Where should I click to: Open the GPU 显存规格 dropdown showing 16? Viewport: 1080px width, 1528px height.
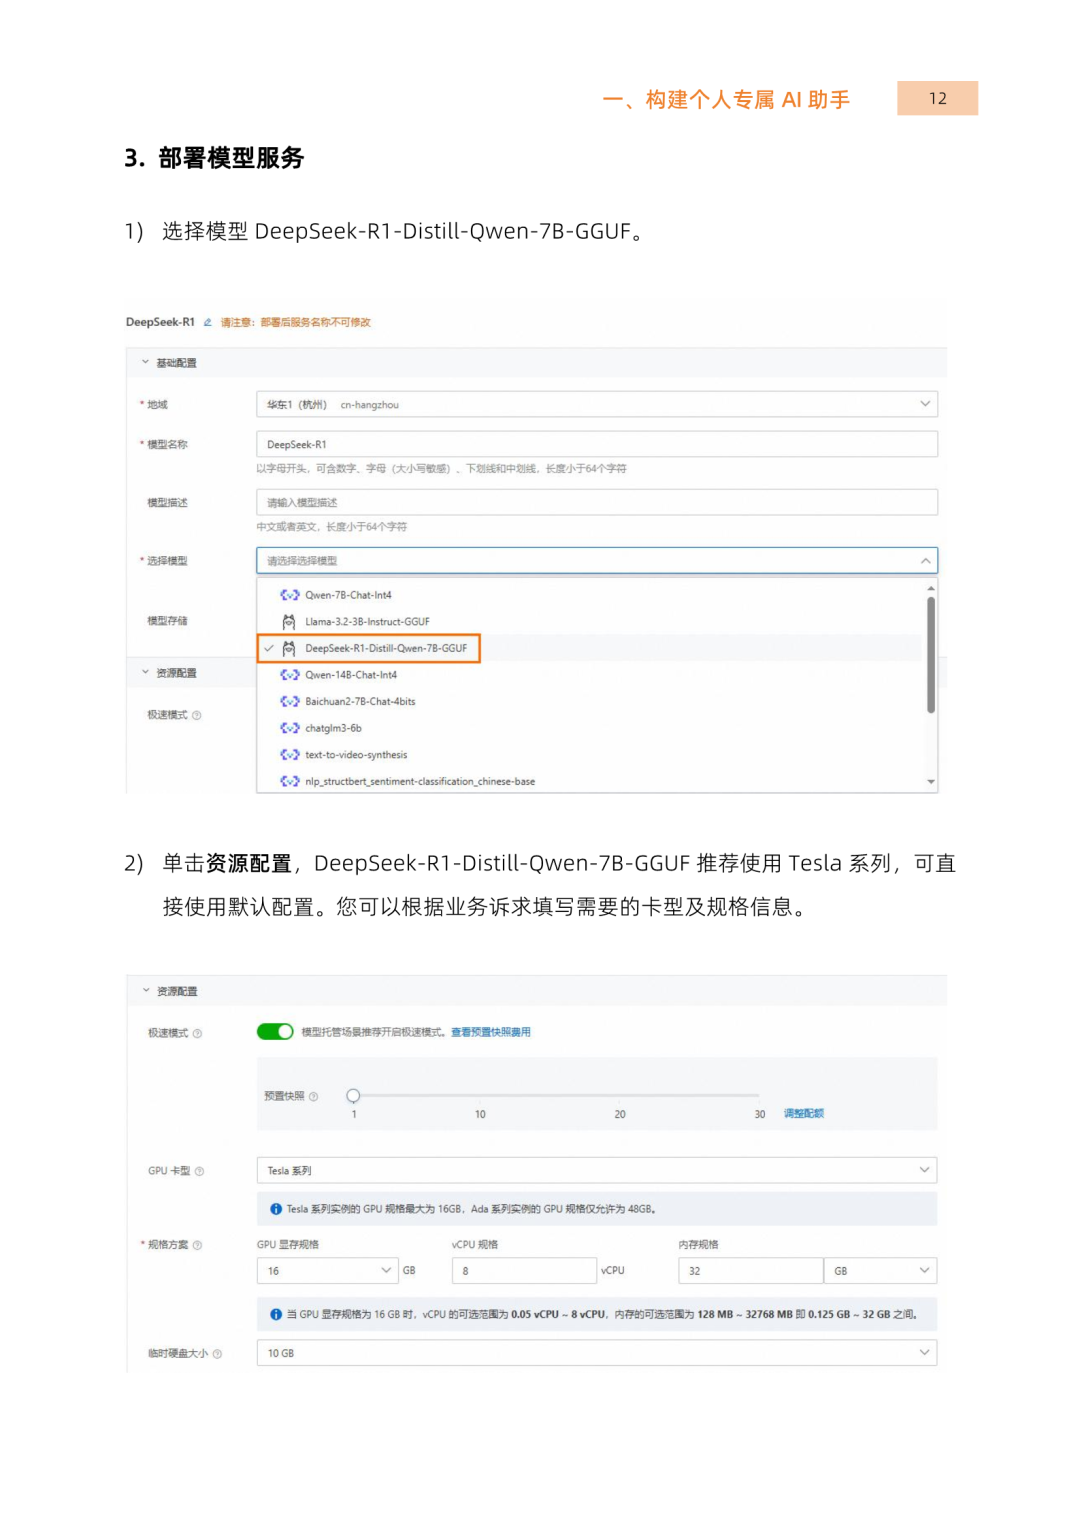point(327,1271)
